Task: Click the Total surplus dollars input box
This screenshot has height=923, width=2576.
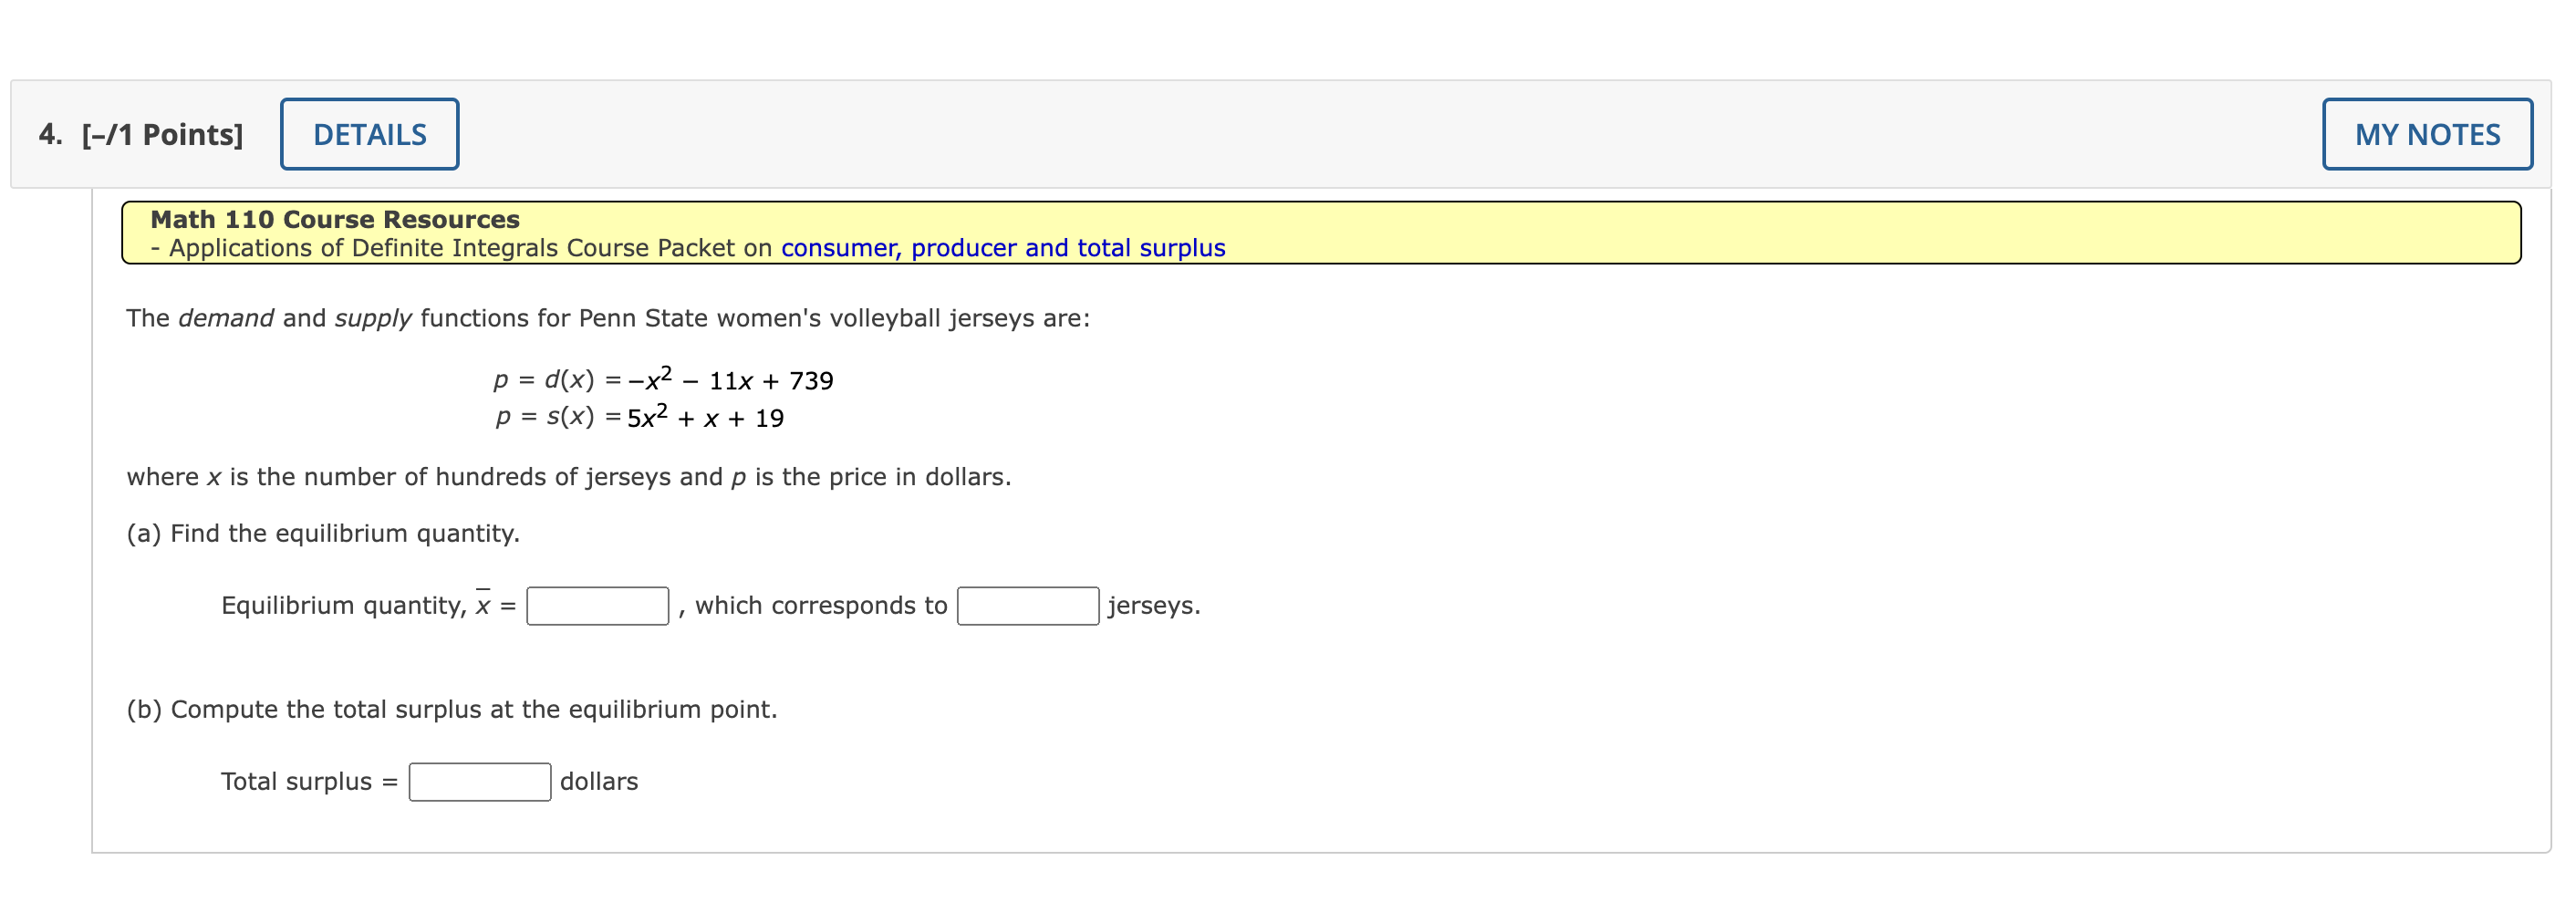Action: pos(479,781)
